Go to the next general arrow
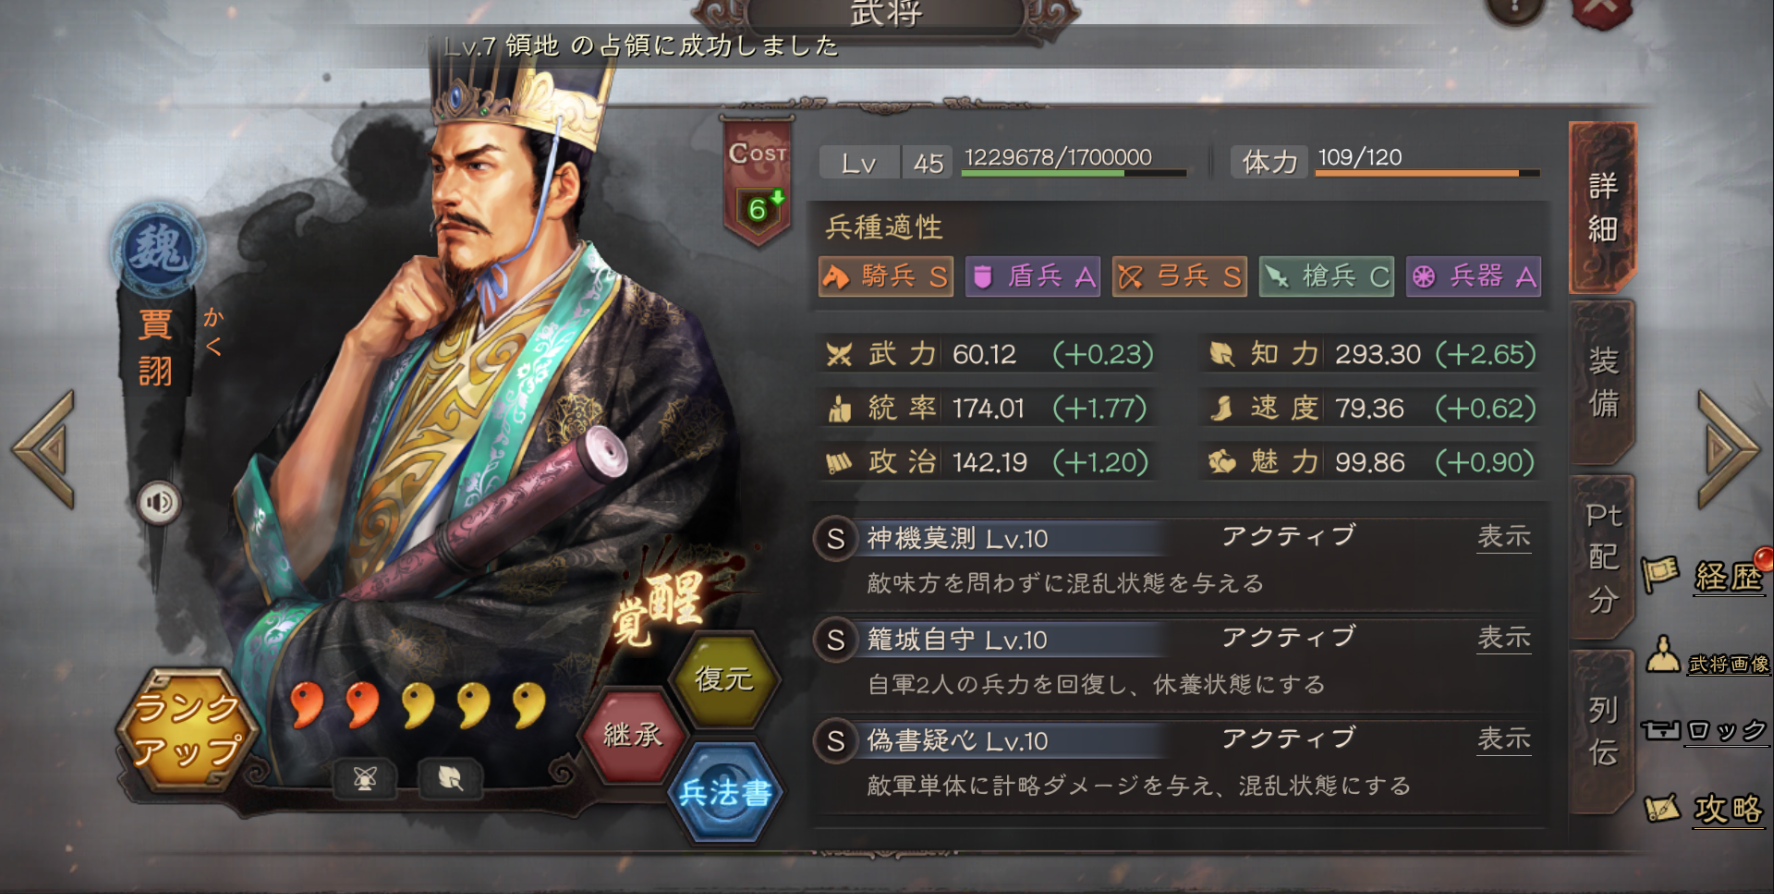 pos(1727,450)
